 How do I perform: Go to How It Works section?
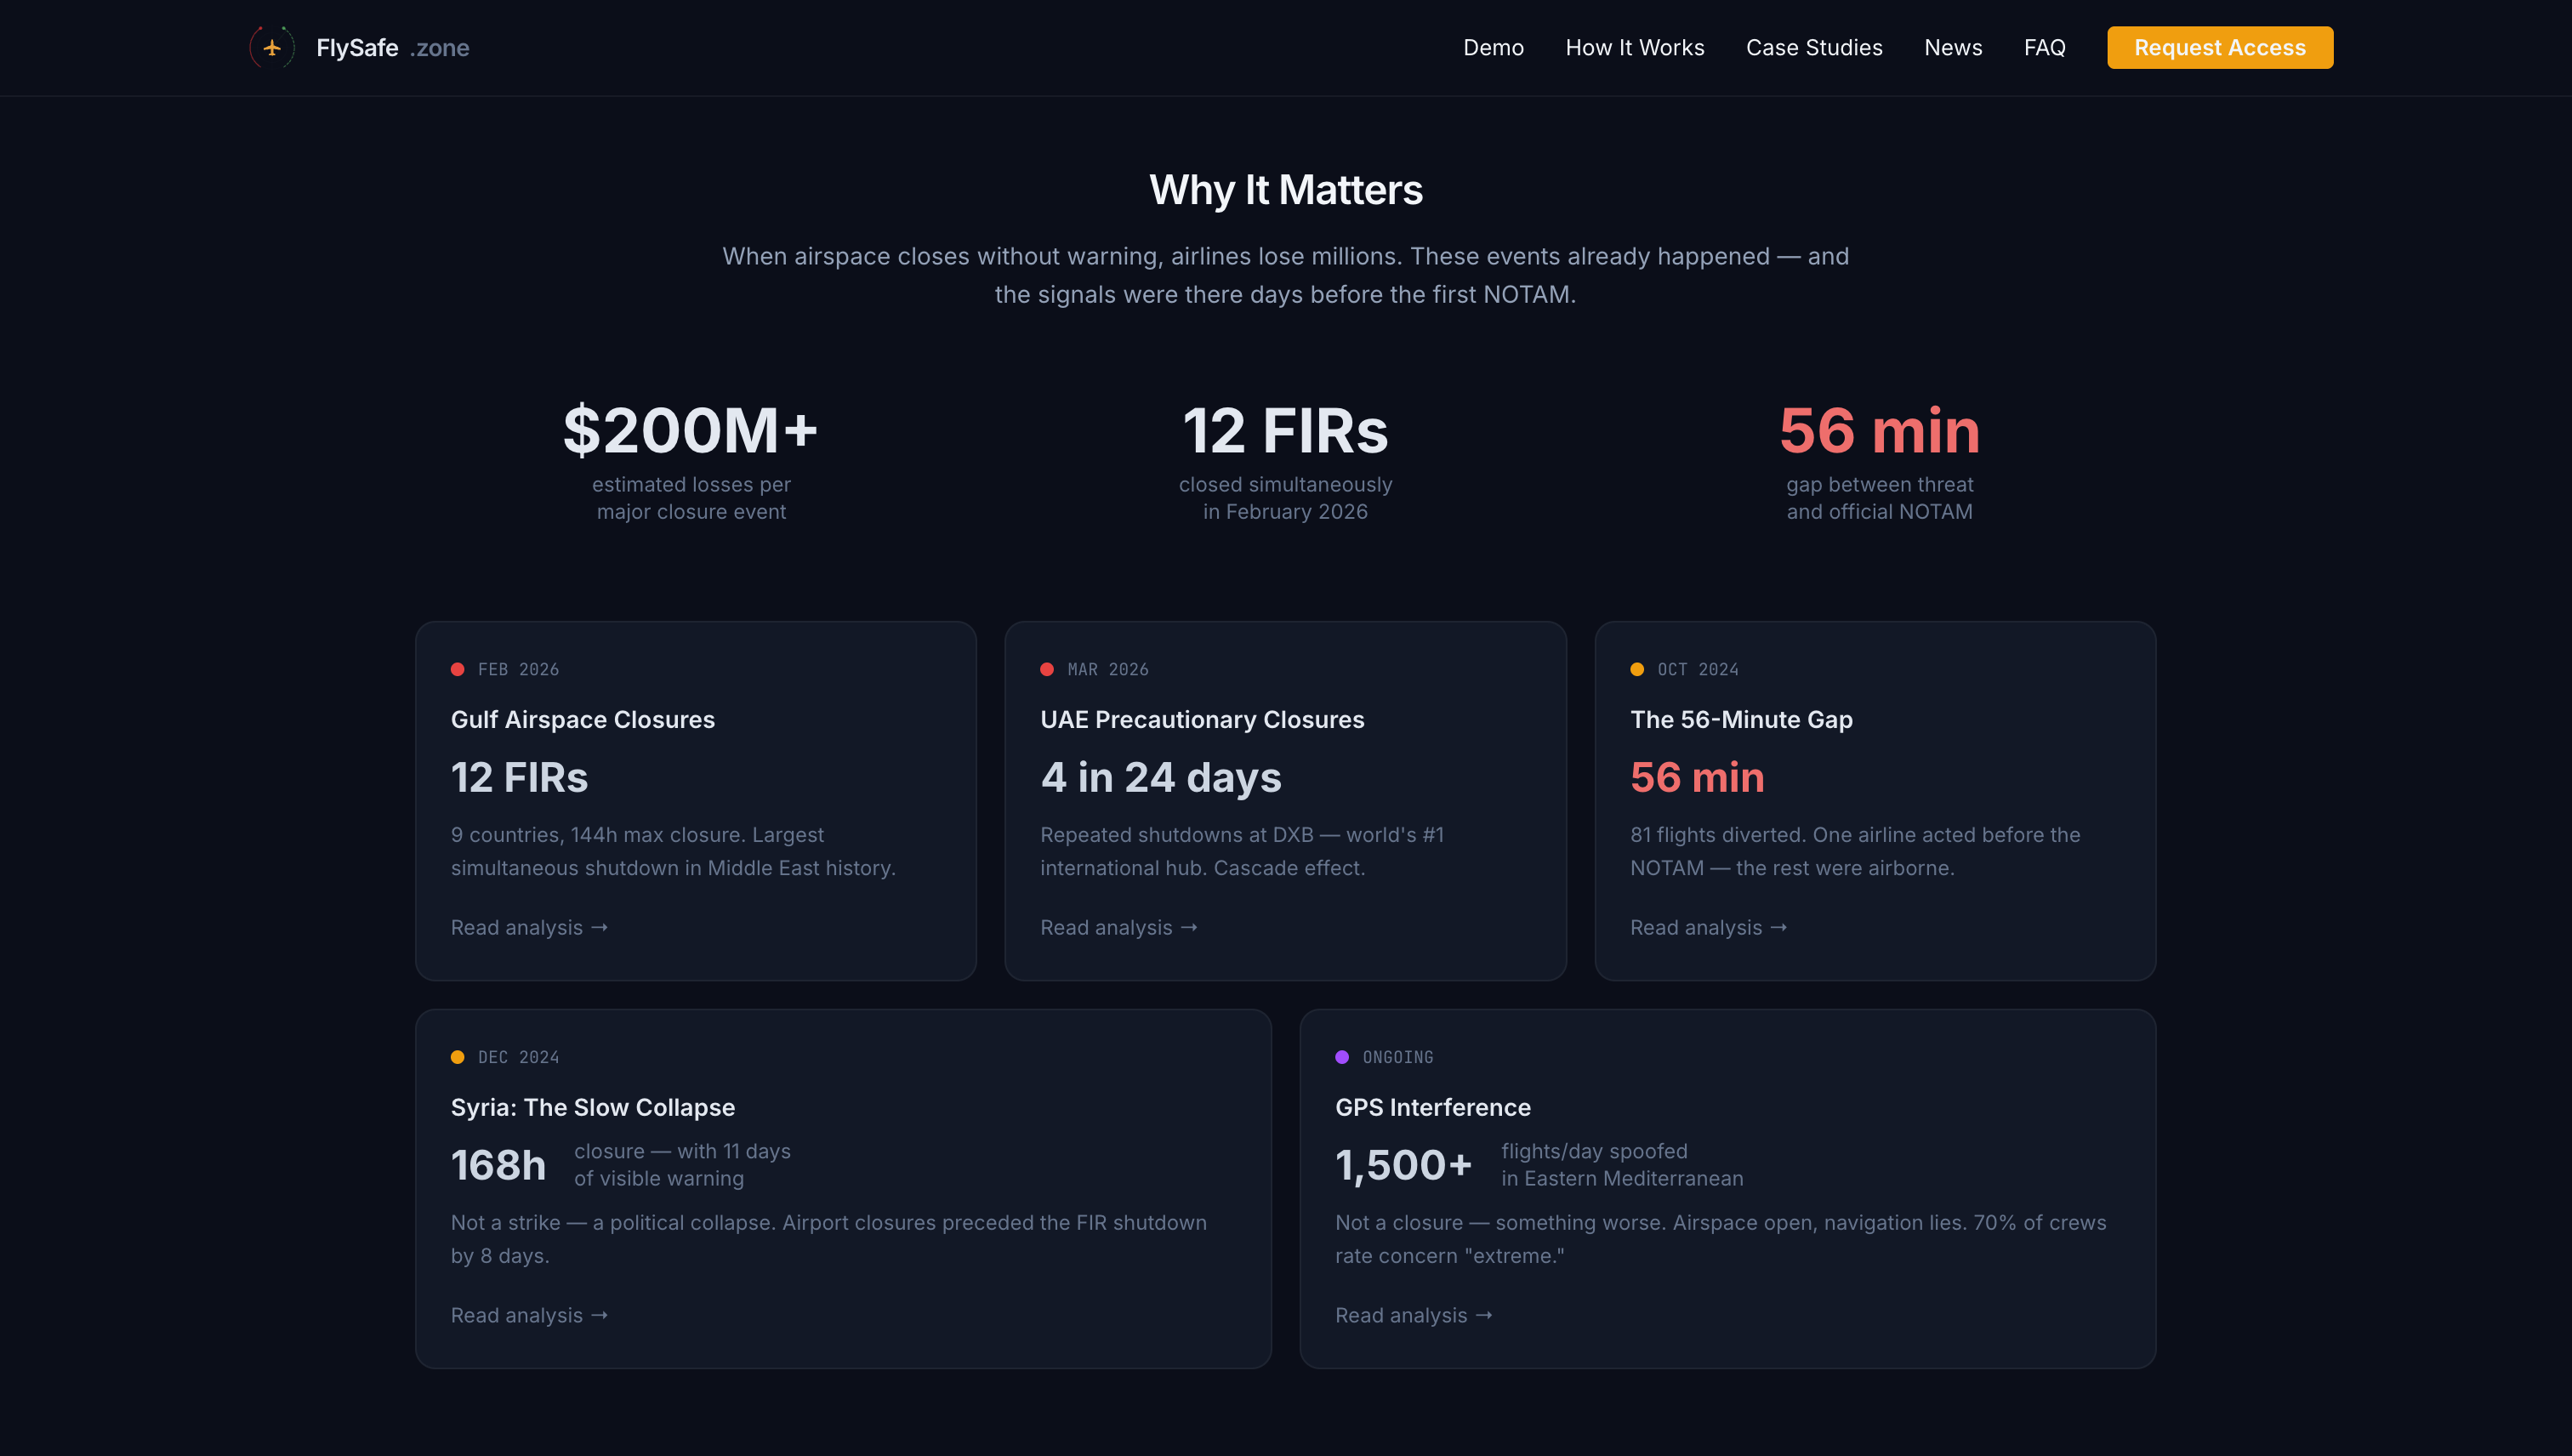(x=1634, y=47)
